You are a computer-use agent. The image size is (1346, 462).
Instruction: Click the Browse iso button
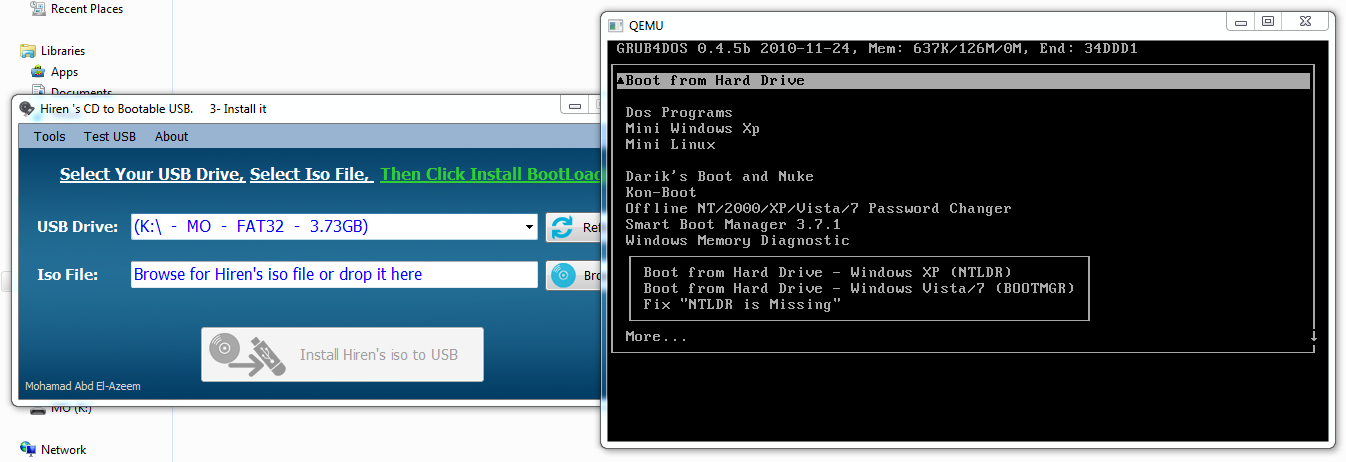[574, 275]
